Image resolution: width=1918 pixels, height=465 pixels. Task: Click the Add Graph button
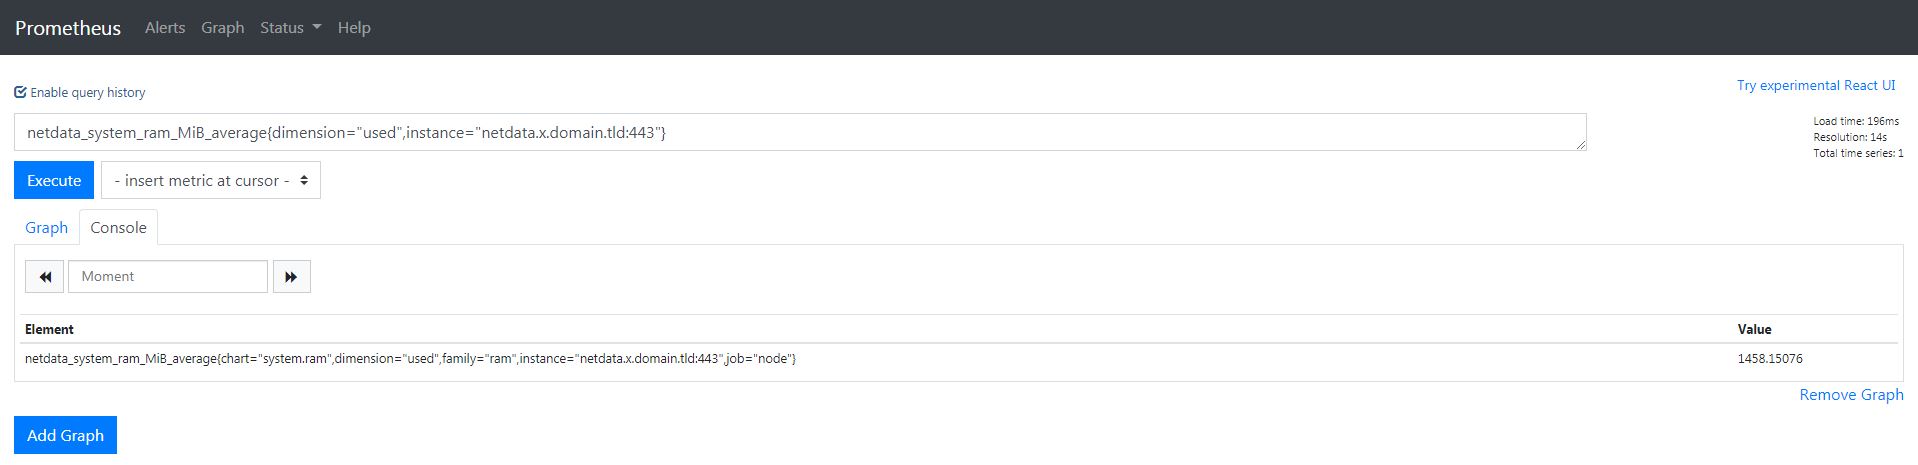(65, 435)
